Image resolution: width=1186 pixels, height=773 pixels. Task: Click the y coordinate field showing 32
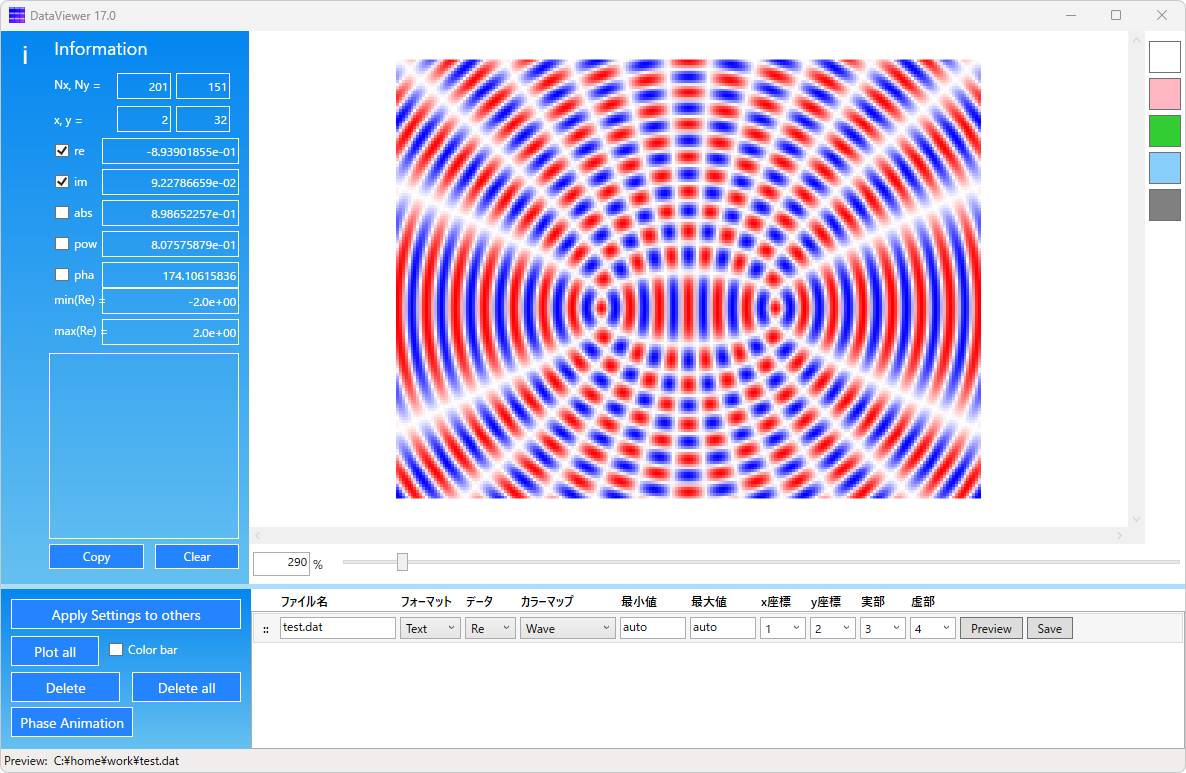coord(203,119)
